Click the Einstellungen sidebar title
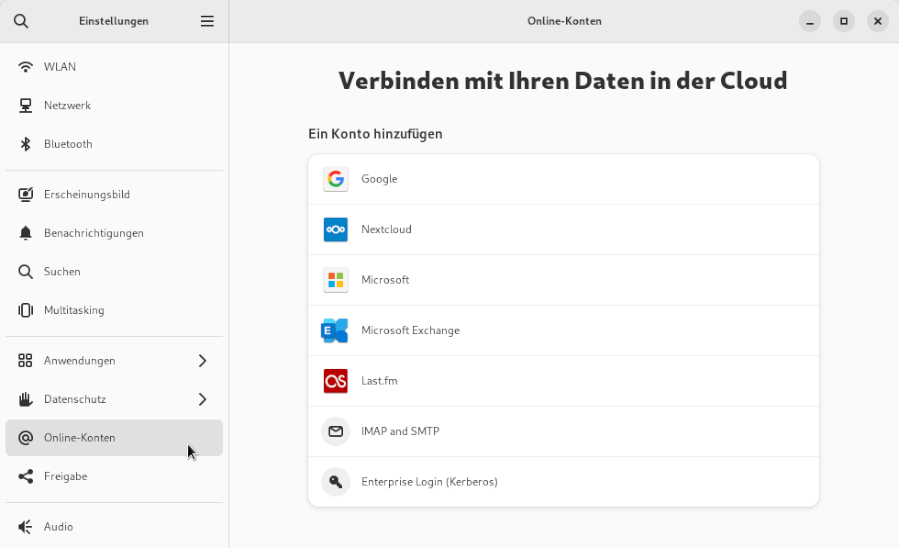This screenshot has width=899, height=548. pos(114,21)
